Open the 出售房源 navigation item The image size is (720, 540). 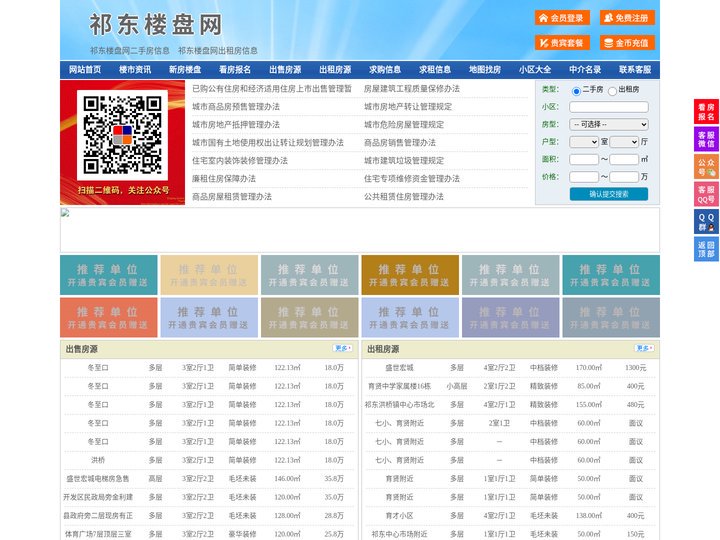[x=285, y=70]
